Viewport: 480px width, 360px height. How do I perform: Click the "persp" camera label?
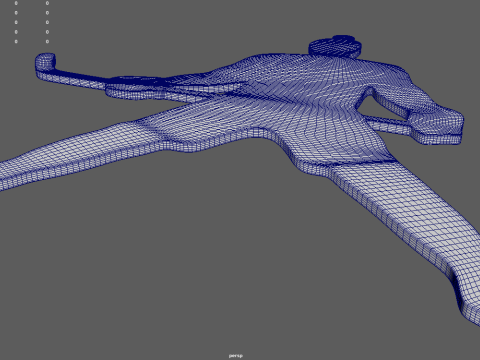[236, 356]
